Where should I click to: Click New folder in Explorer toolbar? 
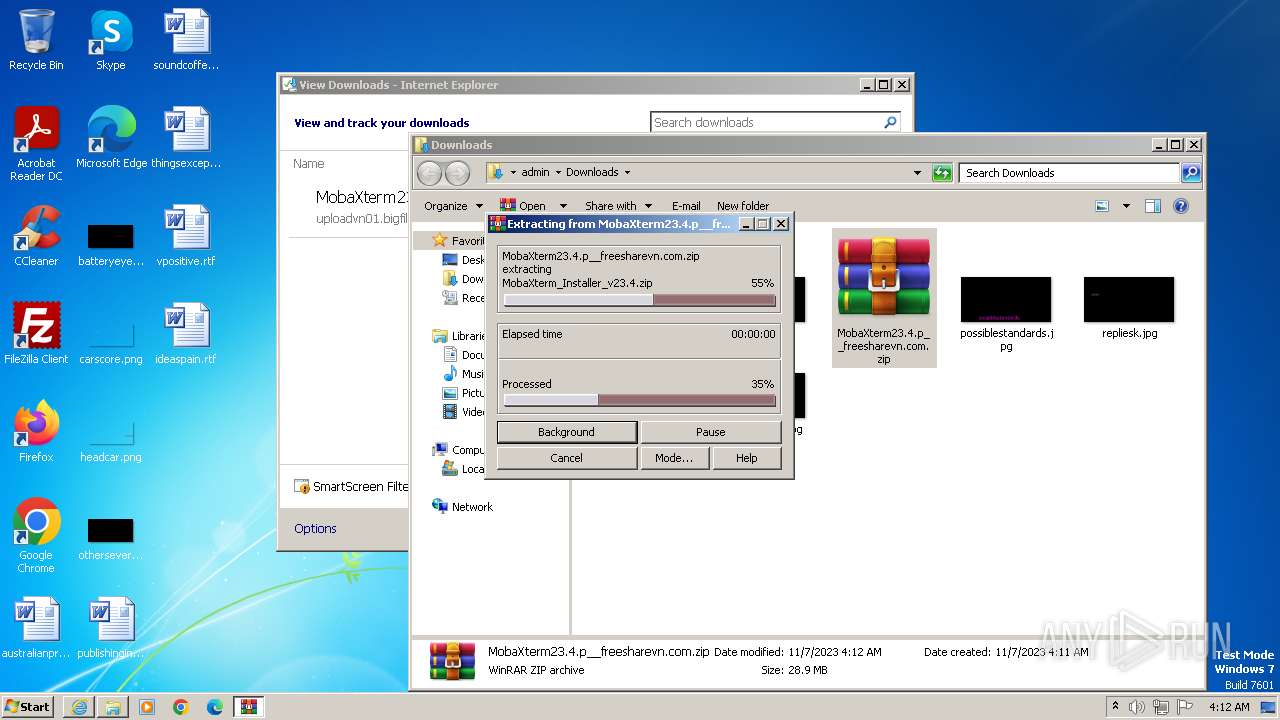tap(743, 206)
